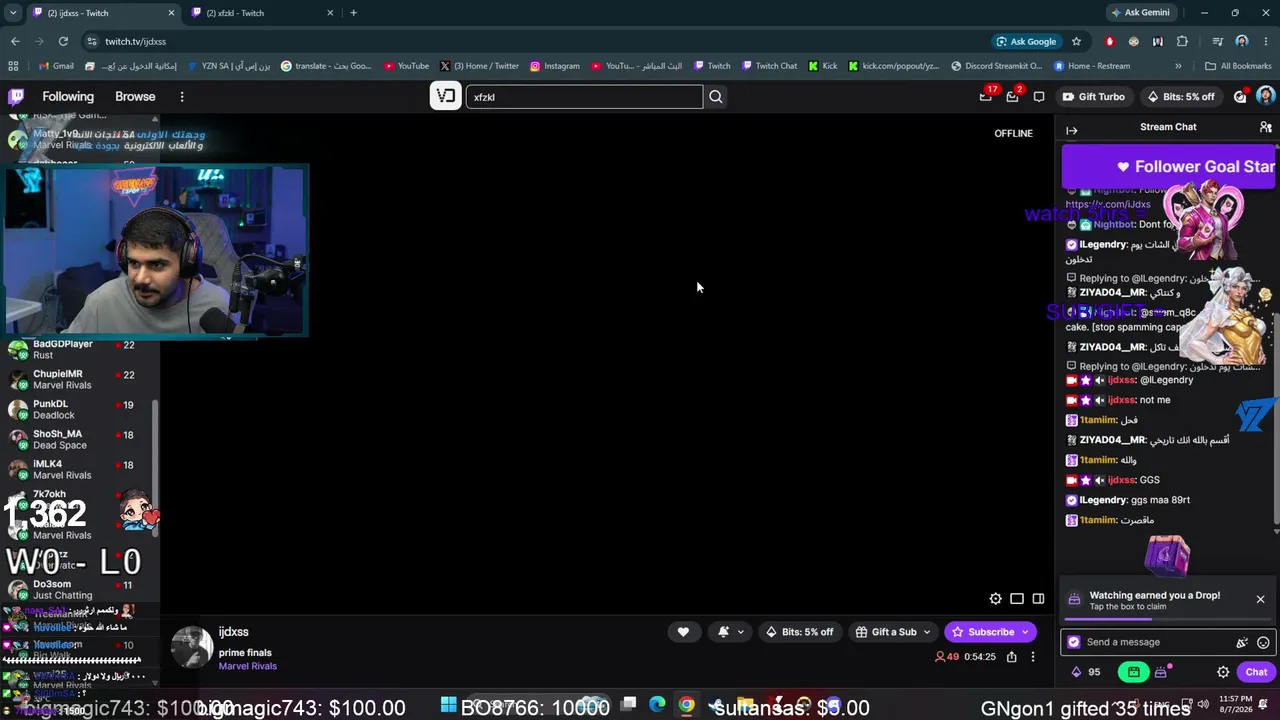Viewport: 1280px width, 720px height.
Task: Open the Gmail bookmark
Action: 56,66
